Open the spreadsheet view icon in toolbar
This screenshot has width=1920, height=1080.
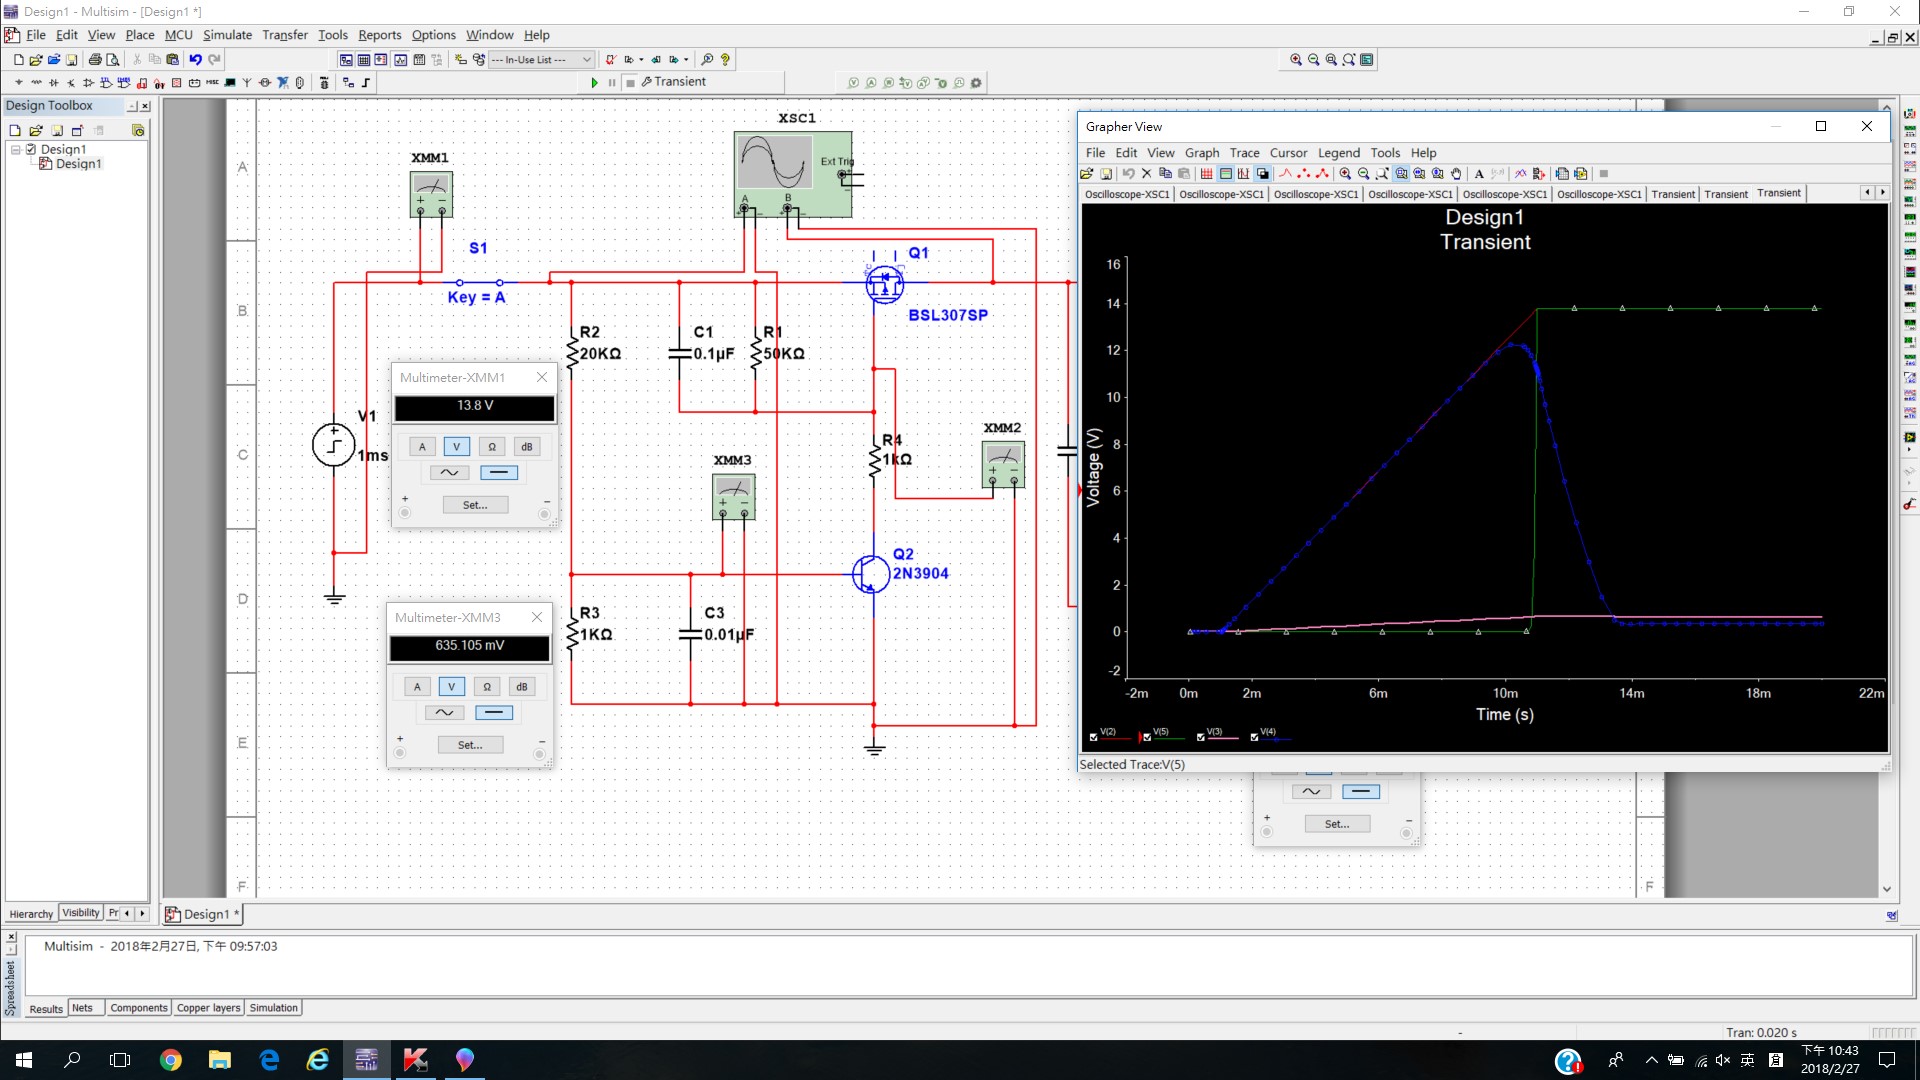pos(364,60)
